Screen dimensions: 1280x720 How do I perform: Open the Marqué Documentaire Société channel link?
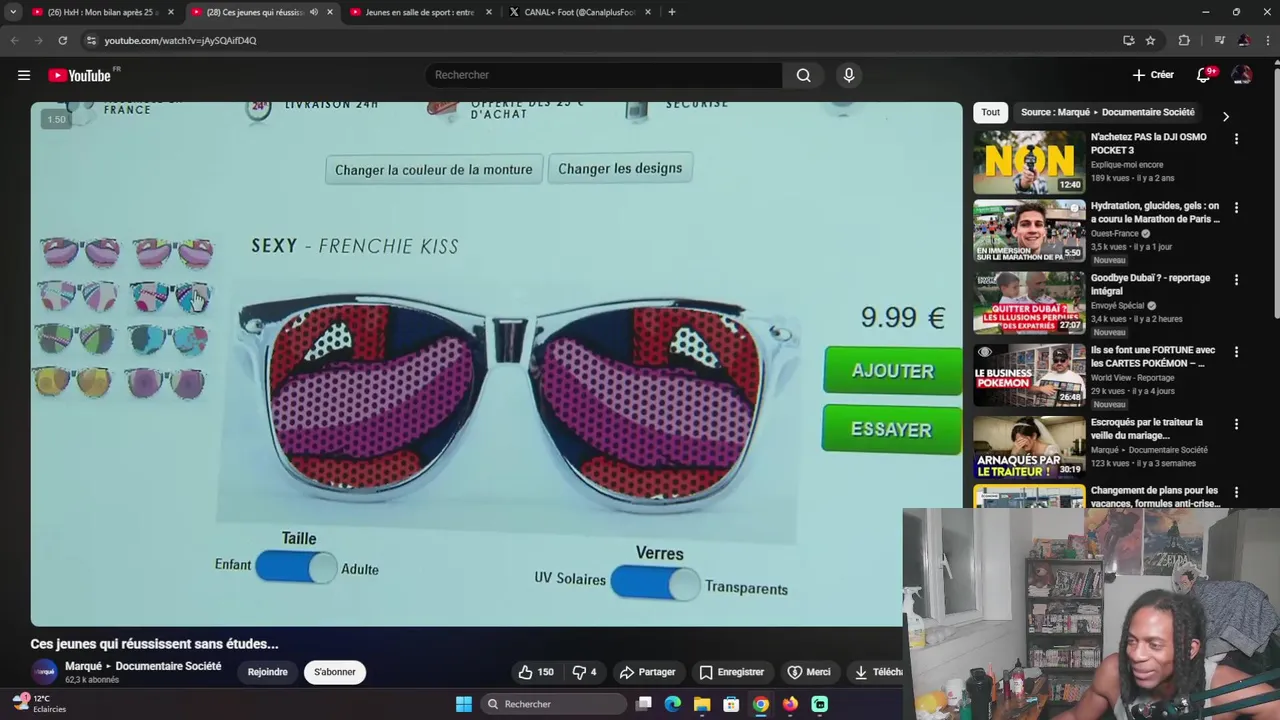click(143, 666)
